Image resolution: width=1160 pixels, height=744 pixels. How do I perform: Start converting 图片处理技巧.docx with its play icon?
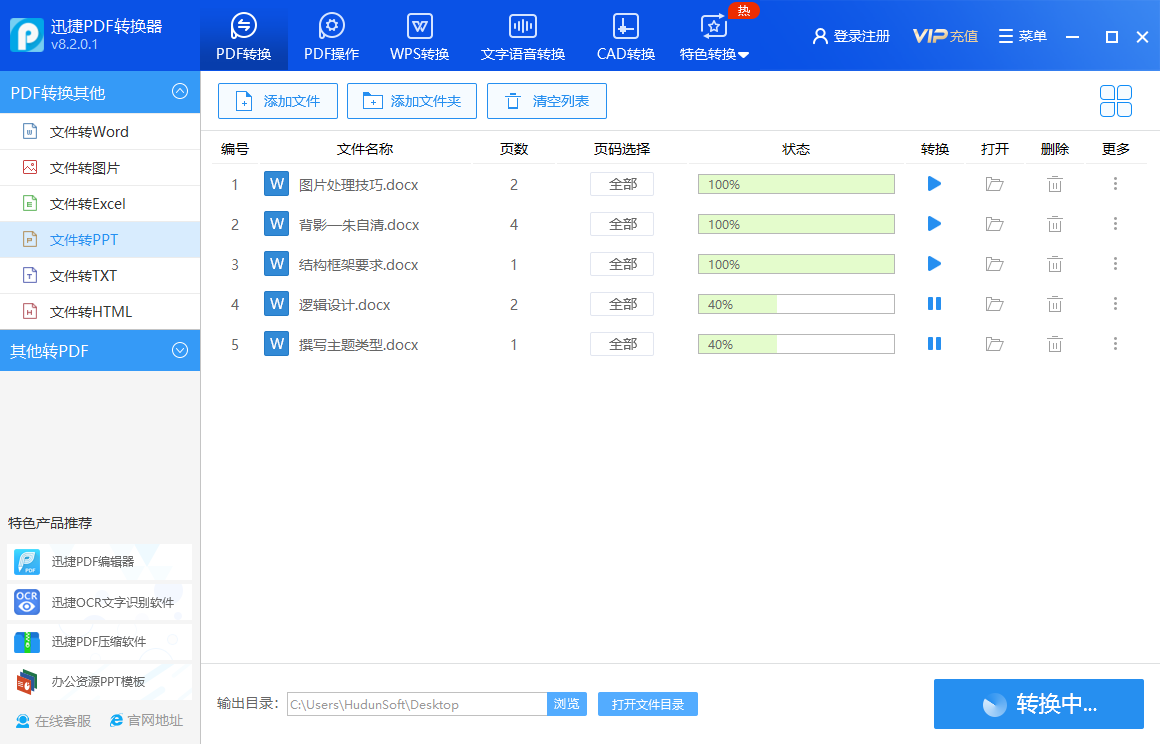[934, 183]
